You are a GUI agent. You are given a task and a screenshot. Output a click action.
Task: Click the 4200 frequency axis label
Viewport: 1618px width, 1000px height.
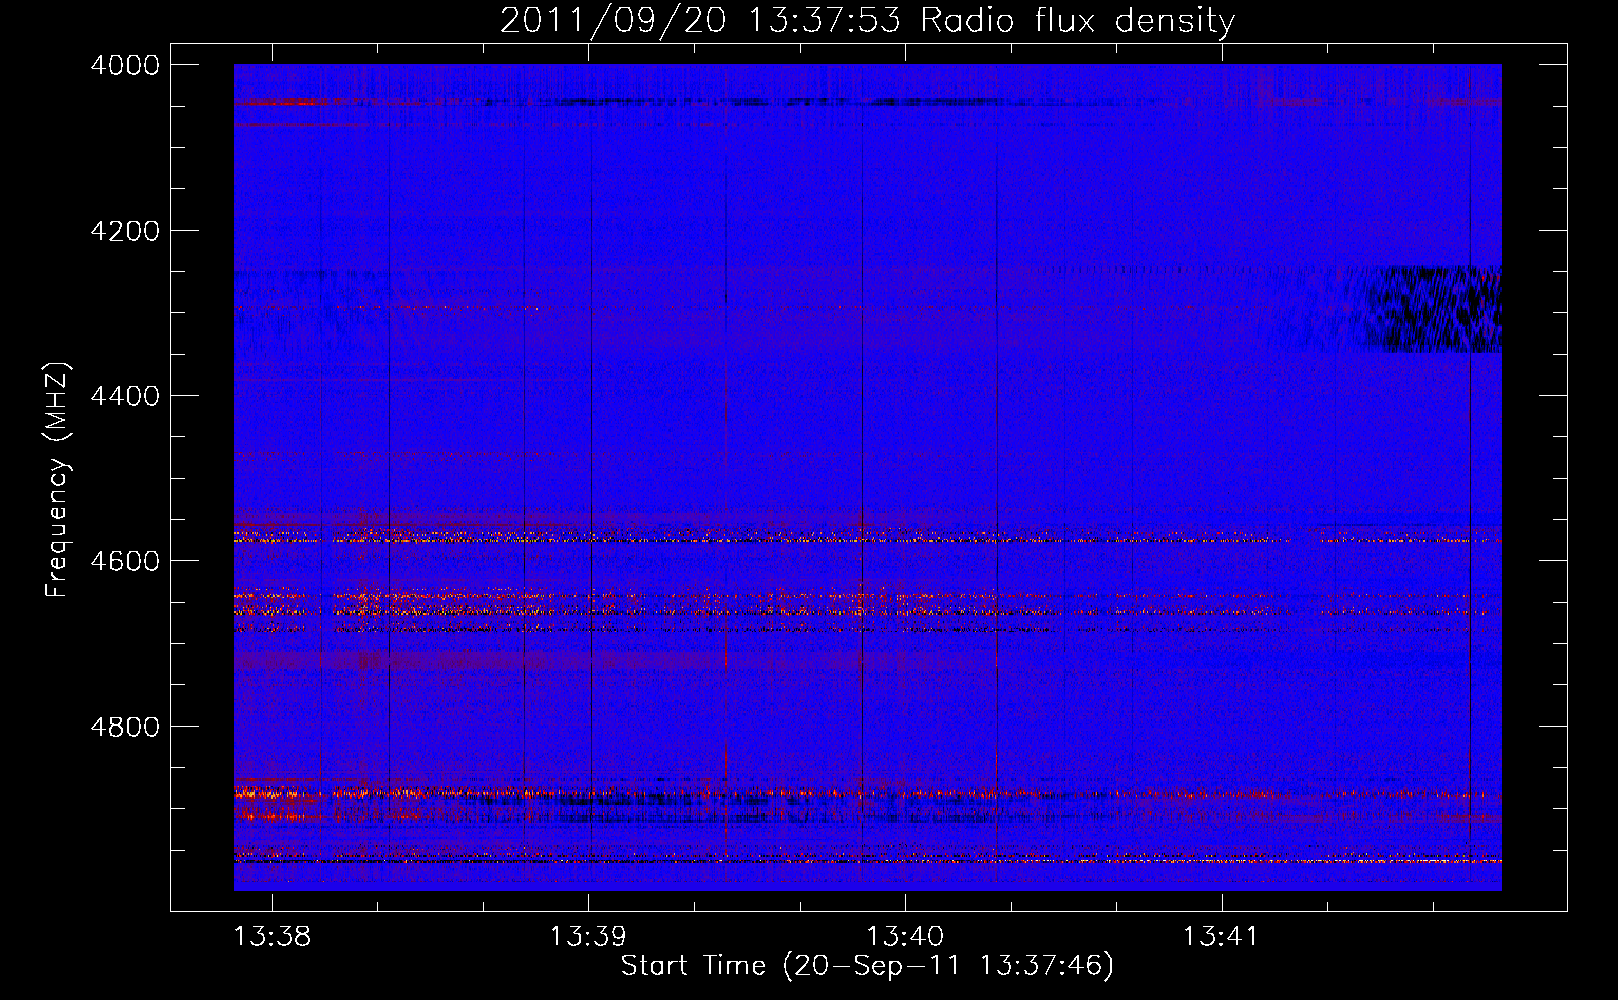click(125, 231)
